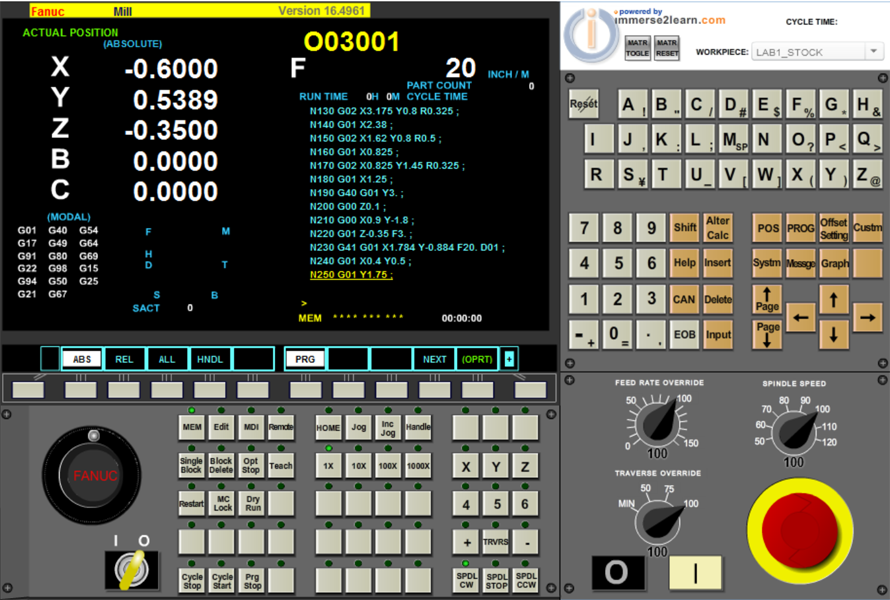Screen dimensions: 890x600
Task: Click the Teach button
Action: tap(281, 465)
